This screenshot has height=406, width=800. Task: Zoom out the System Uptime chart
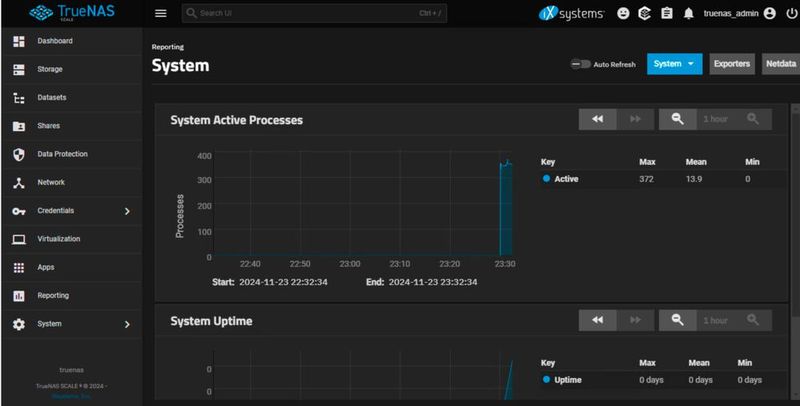pos(677,320)
